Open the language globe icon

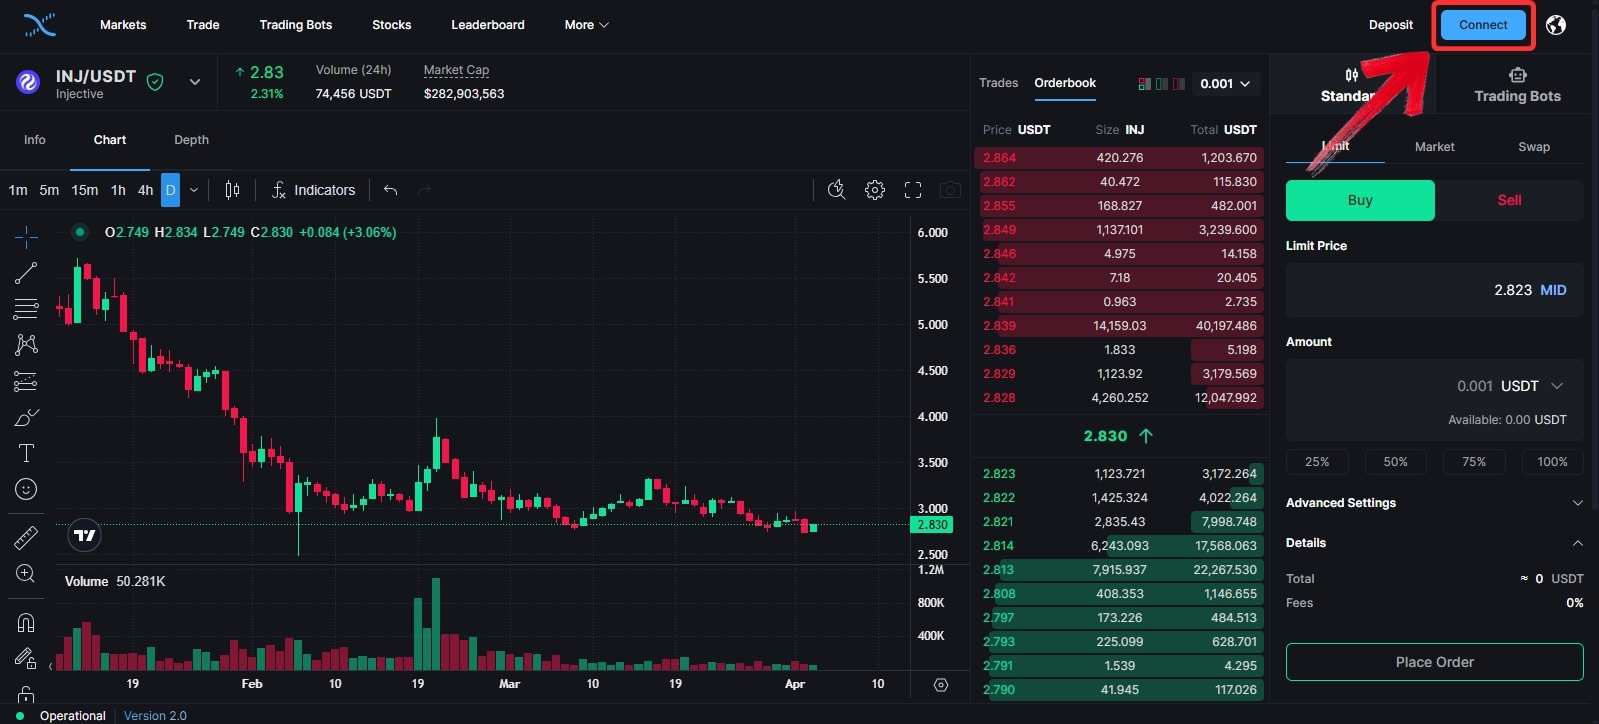1556,25
